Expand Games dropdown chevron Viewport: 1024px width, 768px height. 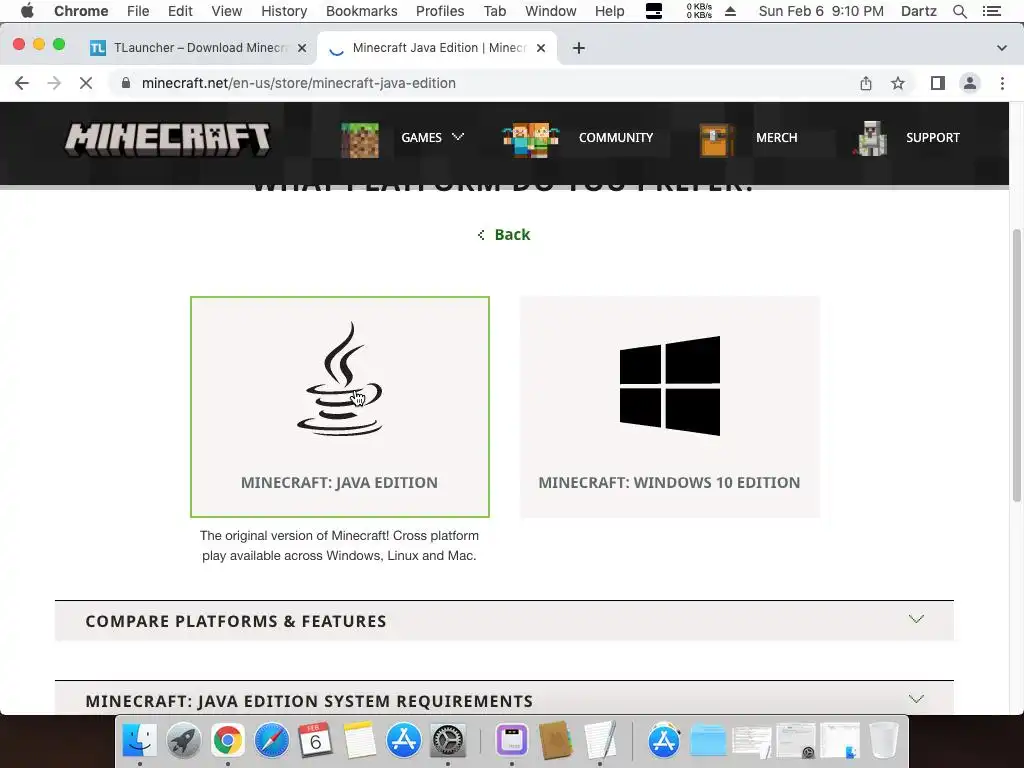[x=458, y=137]
